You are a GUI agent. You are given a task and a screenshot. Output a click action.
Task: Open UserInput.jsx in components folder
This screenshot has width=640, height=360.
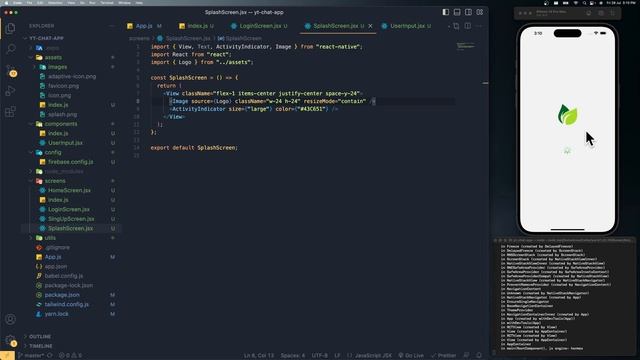[65, 143]
